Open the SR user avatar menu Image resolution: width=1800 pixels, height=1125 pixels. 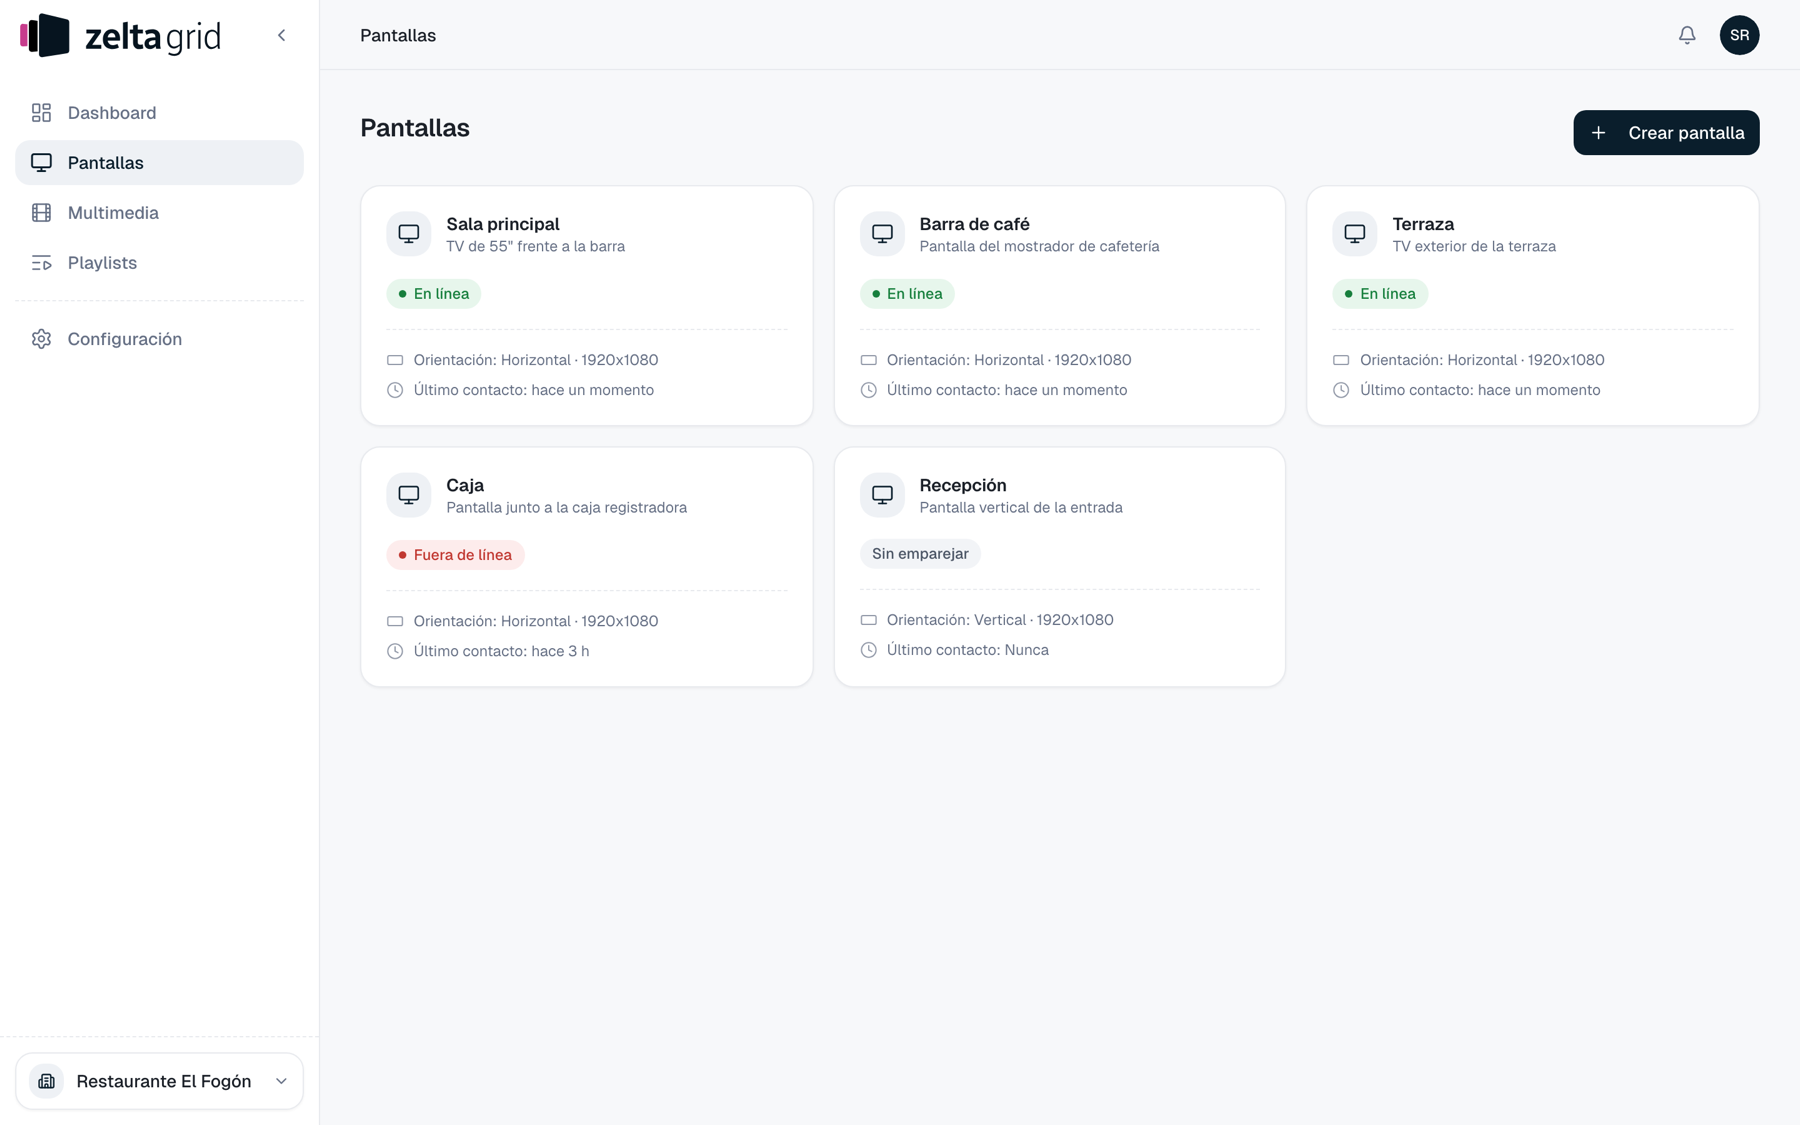pyautogui.click(x=1739, y=35)
